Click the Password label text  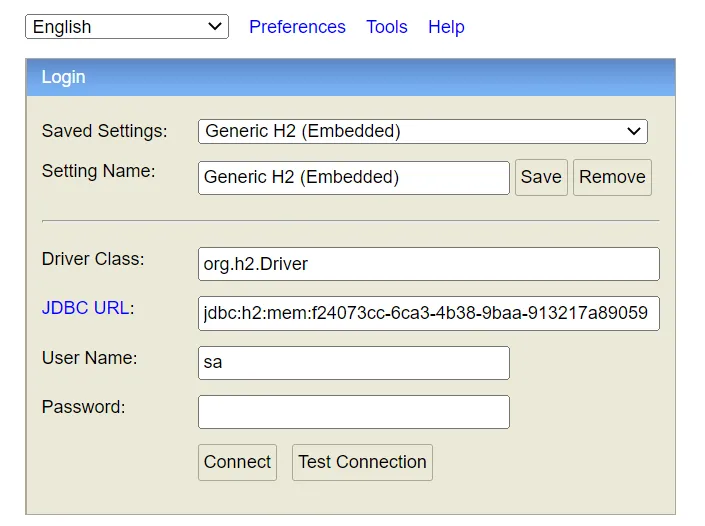pos(83,407)
